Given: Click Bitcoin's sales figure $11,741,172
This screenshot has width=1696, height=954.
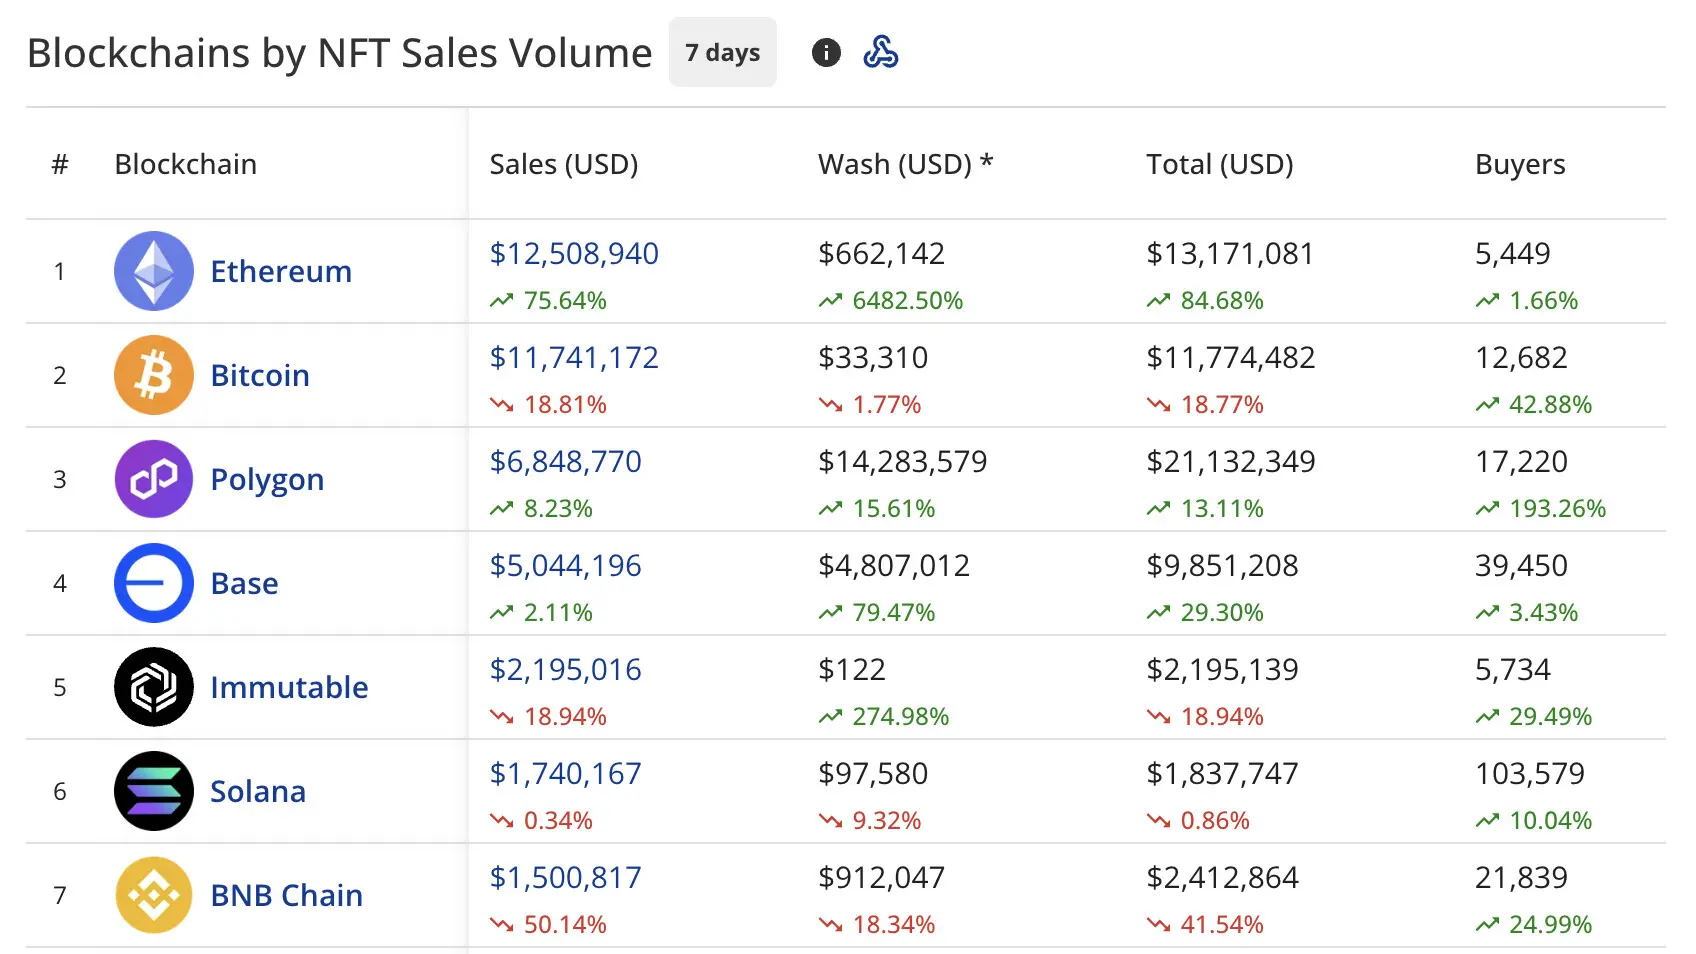Looking at the screenshot, I should pyautogui.click(x=573, y=357).
